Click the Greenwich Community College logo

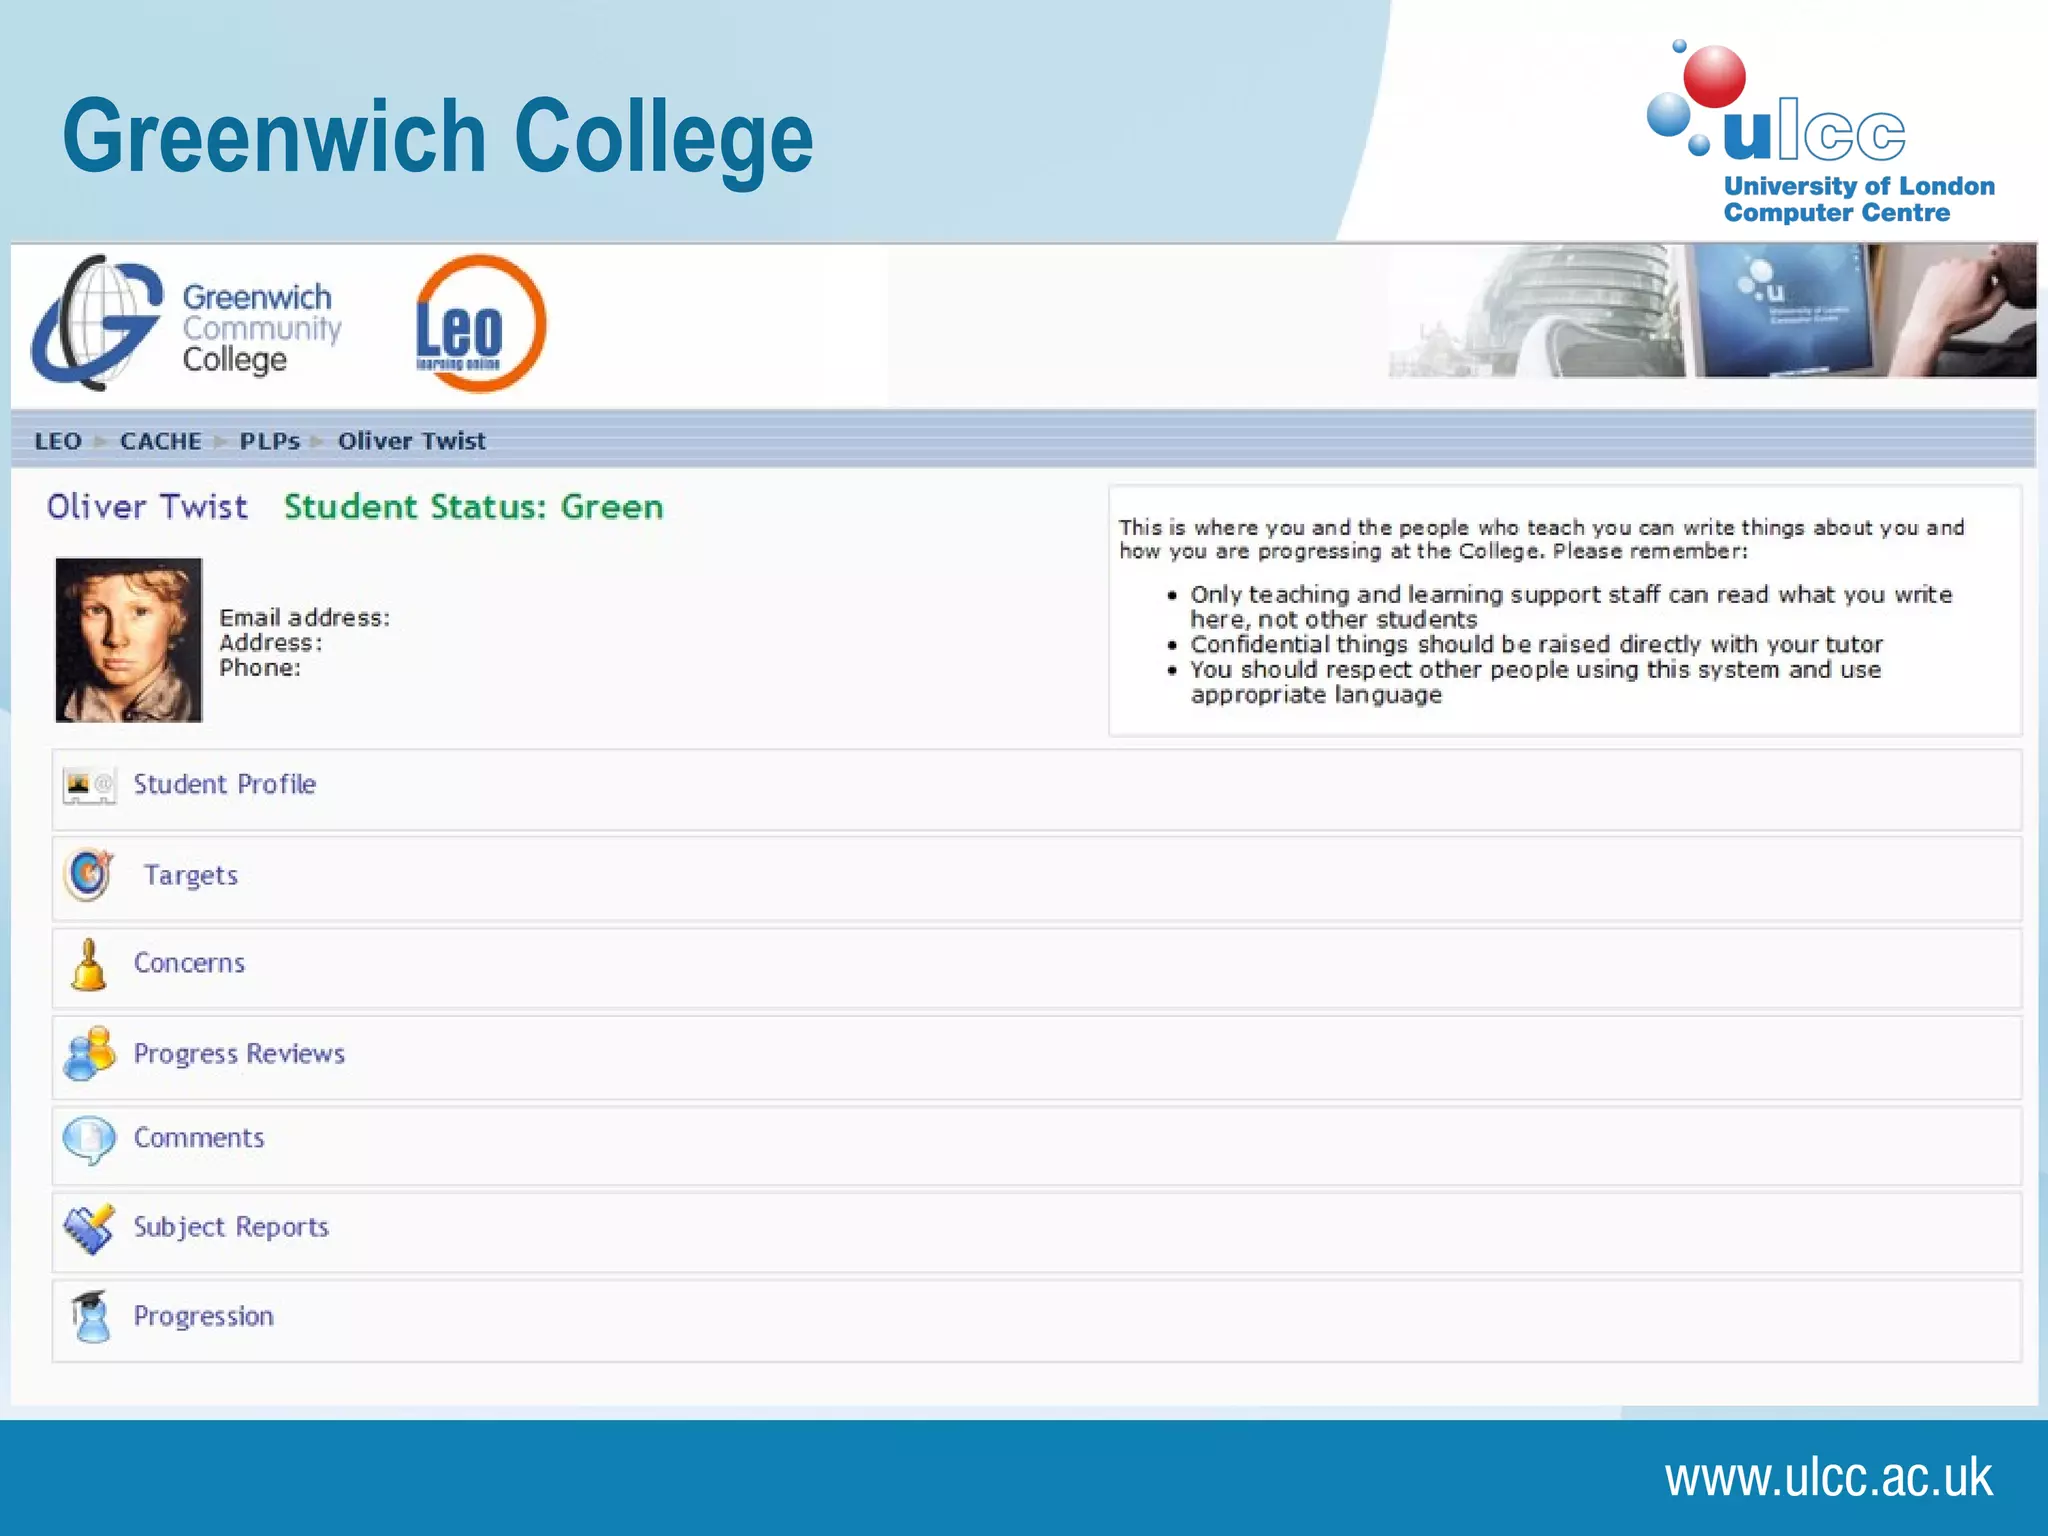pos(187,323)
